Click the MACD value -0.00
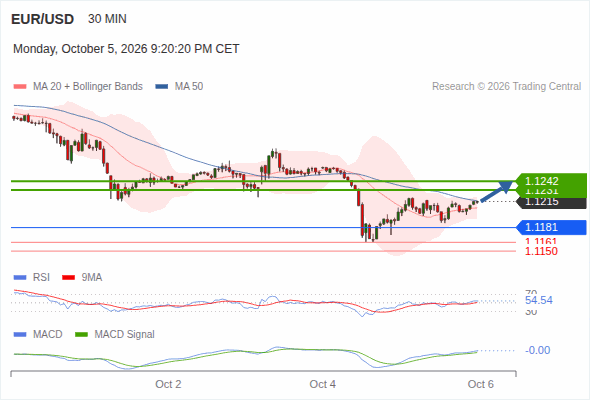Viewport: 590px width, 400px height. 538,350
